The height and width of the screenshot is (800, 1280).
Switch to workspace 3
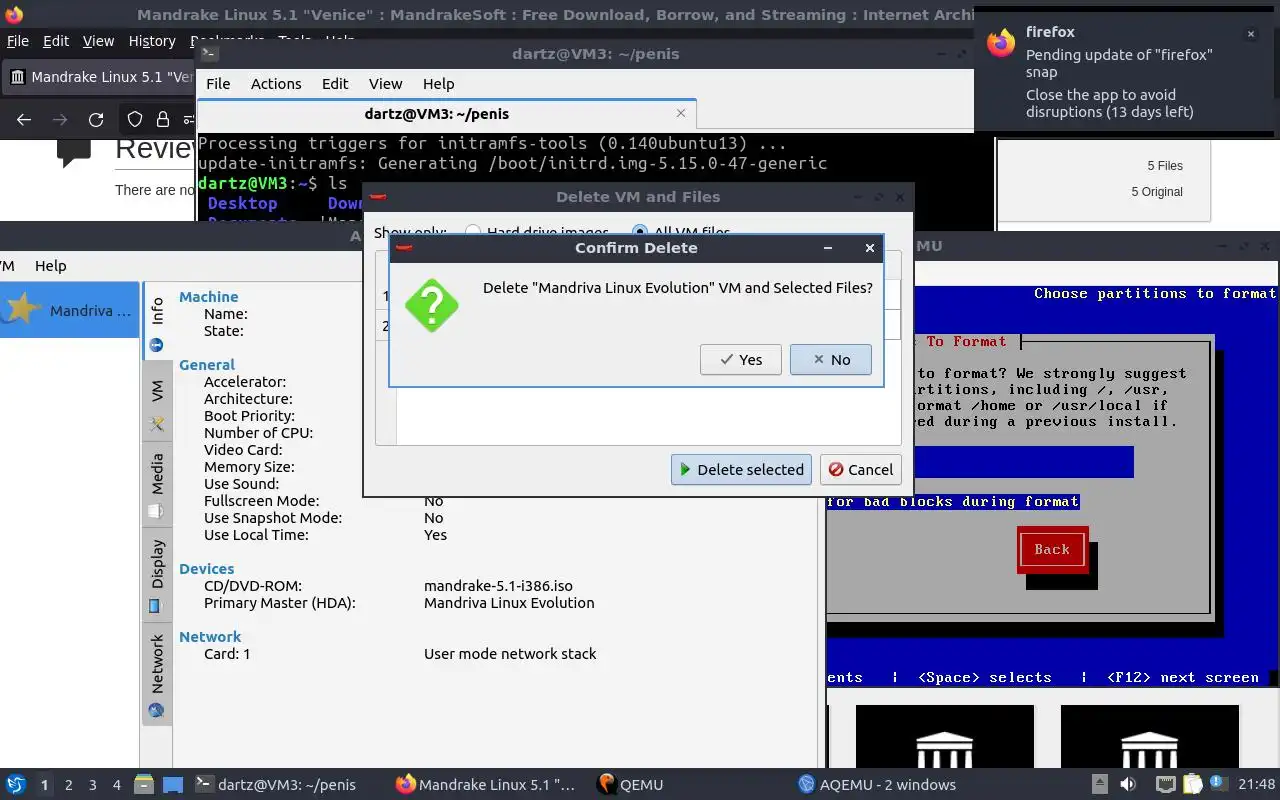tap(93, 785)
